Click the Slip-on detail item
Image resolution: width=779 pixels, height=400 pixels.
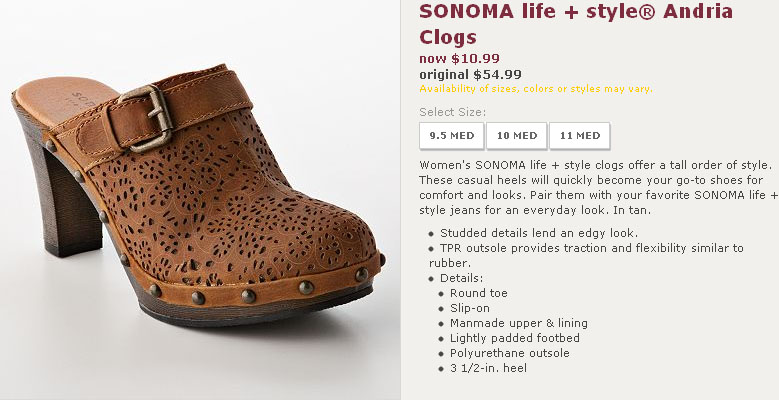pos(469,308)
